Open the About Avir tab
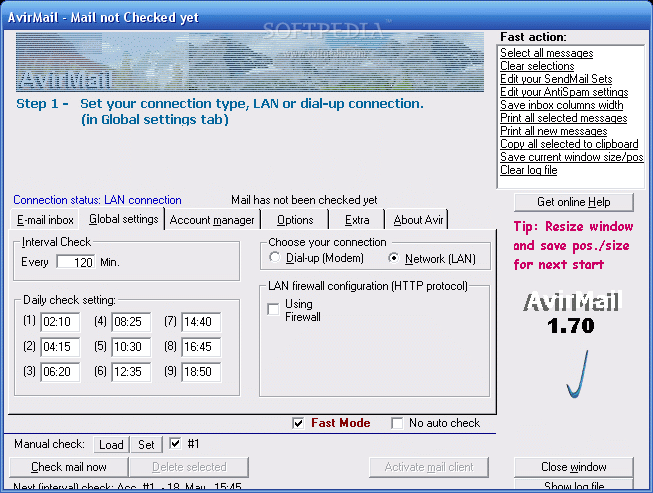The height and width of the screenshot is (493, 653). [418, 220]
